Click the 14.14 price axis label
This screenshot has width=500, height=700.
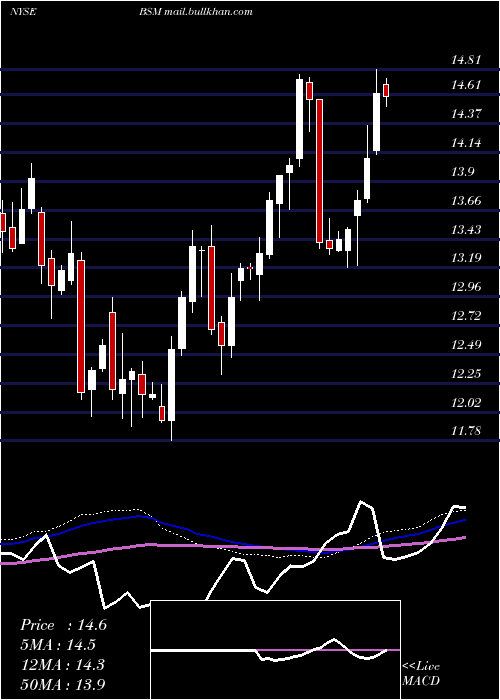tap(466, 142)
